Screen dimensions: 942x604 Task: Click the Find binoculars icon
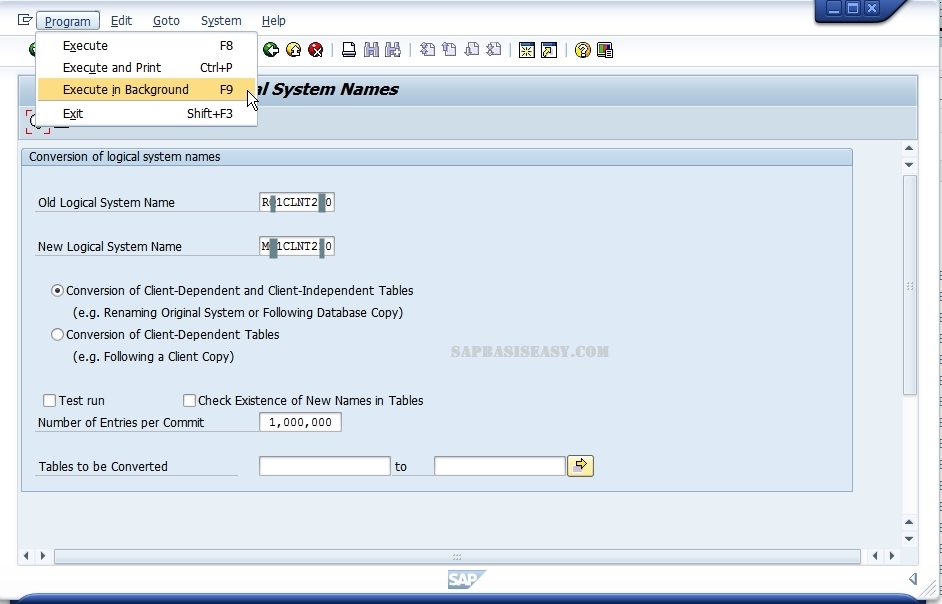point(371,50)
